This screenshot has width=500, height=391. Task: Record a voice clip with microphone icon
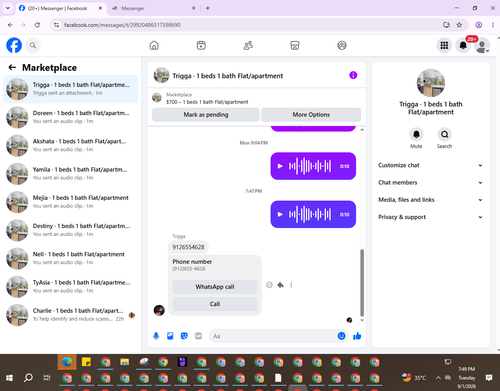click(156, 336)
